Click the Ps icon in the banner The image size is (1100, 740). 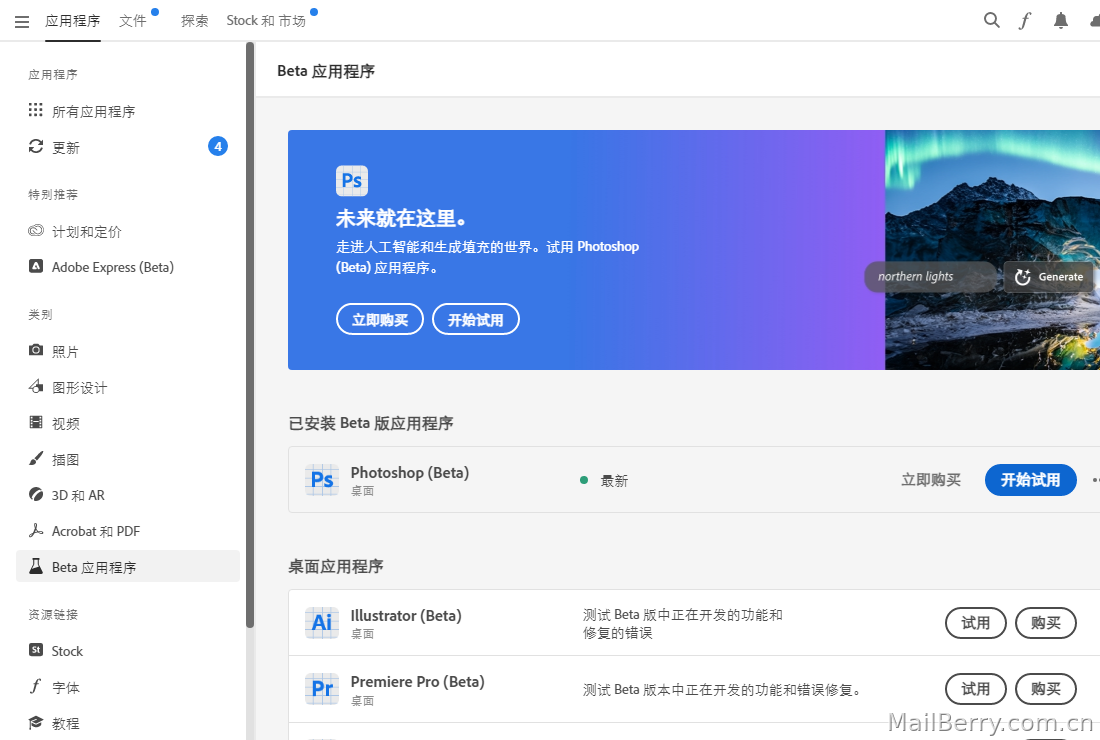351,181
